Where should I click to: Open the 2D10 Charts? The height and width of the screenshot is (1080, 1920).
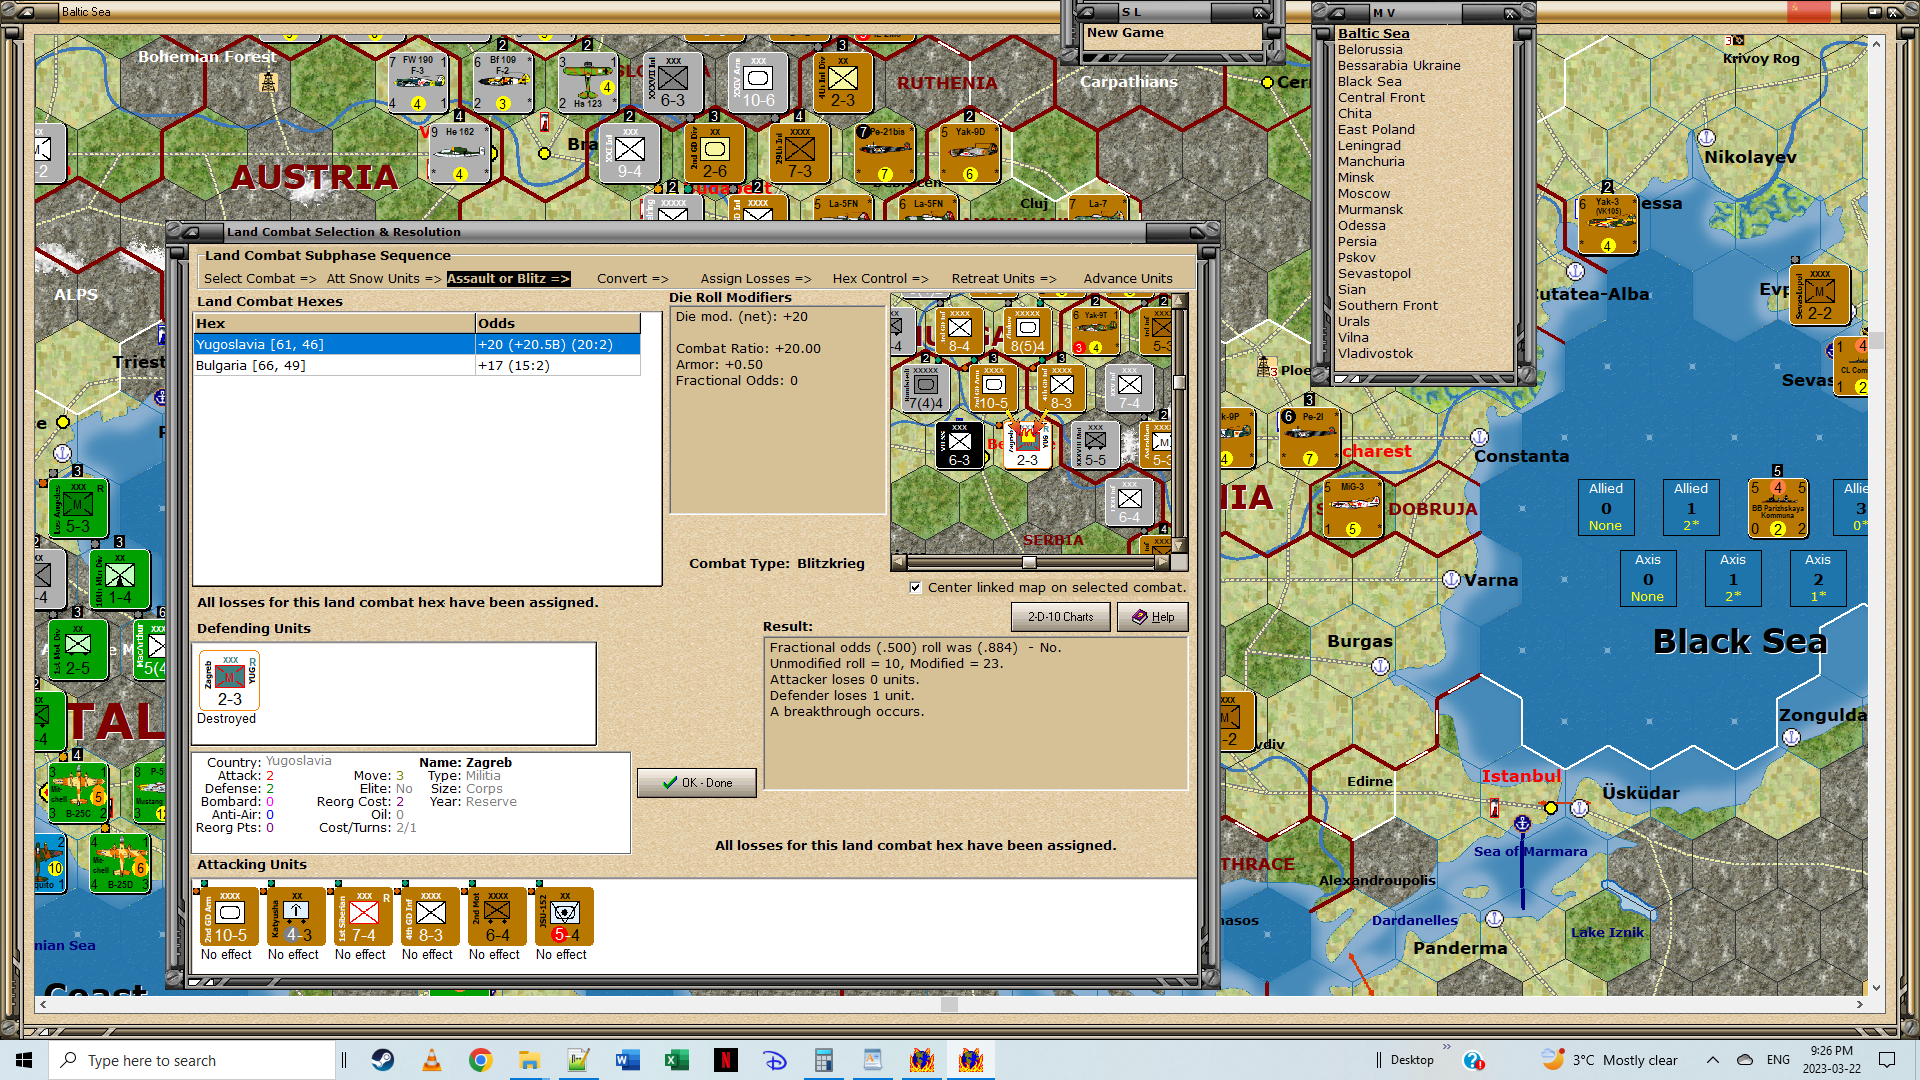(1060, 617)
